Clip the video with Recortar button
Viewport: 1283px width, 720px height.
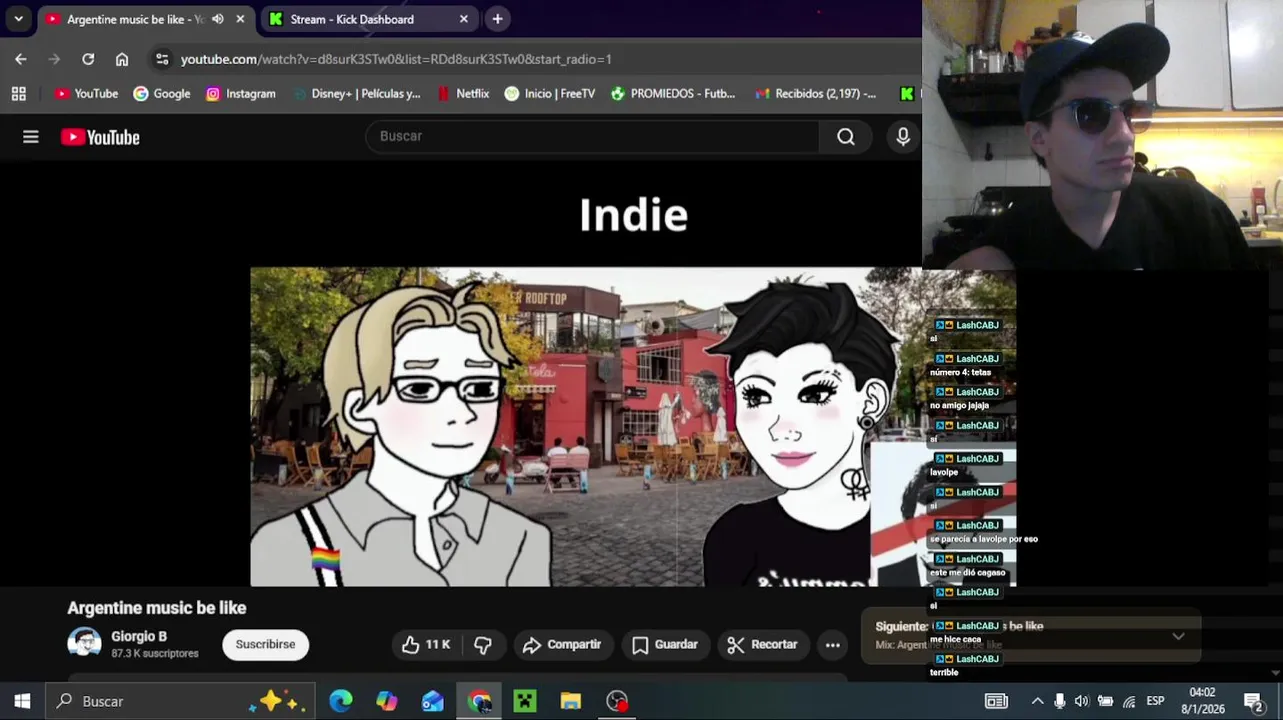click(762, 645)
